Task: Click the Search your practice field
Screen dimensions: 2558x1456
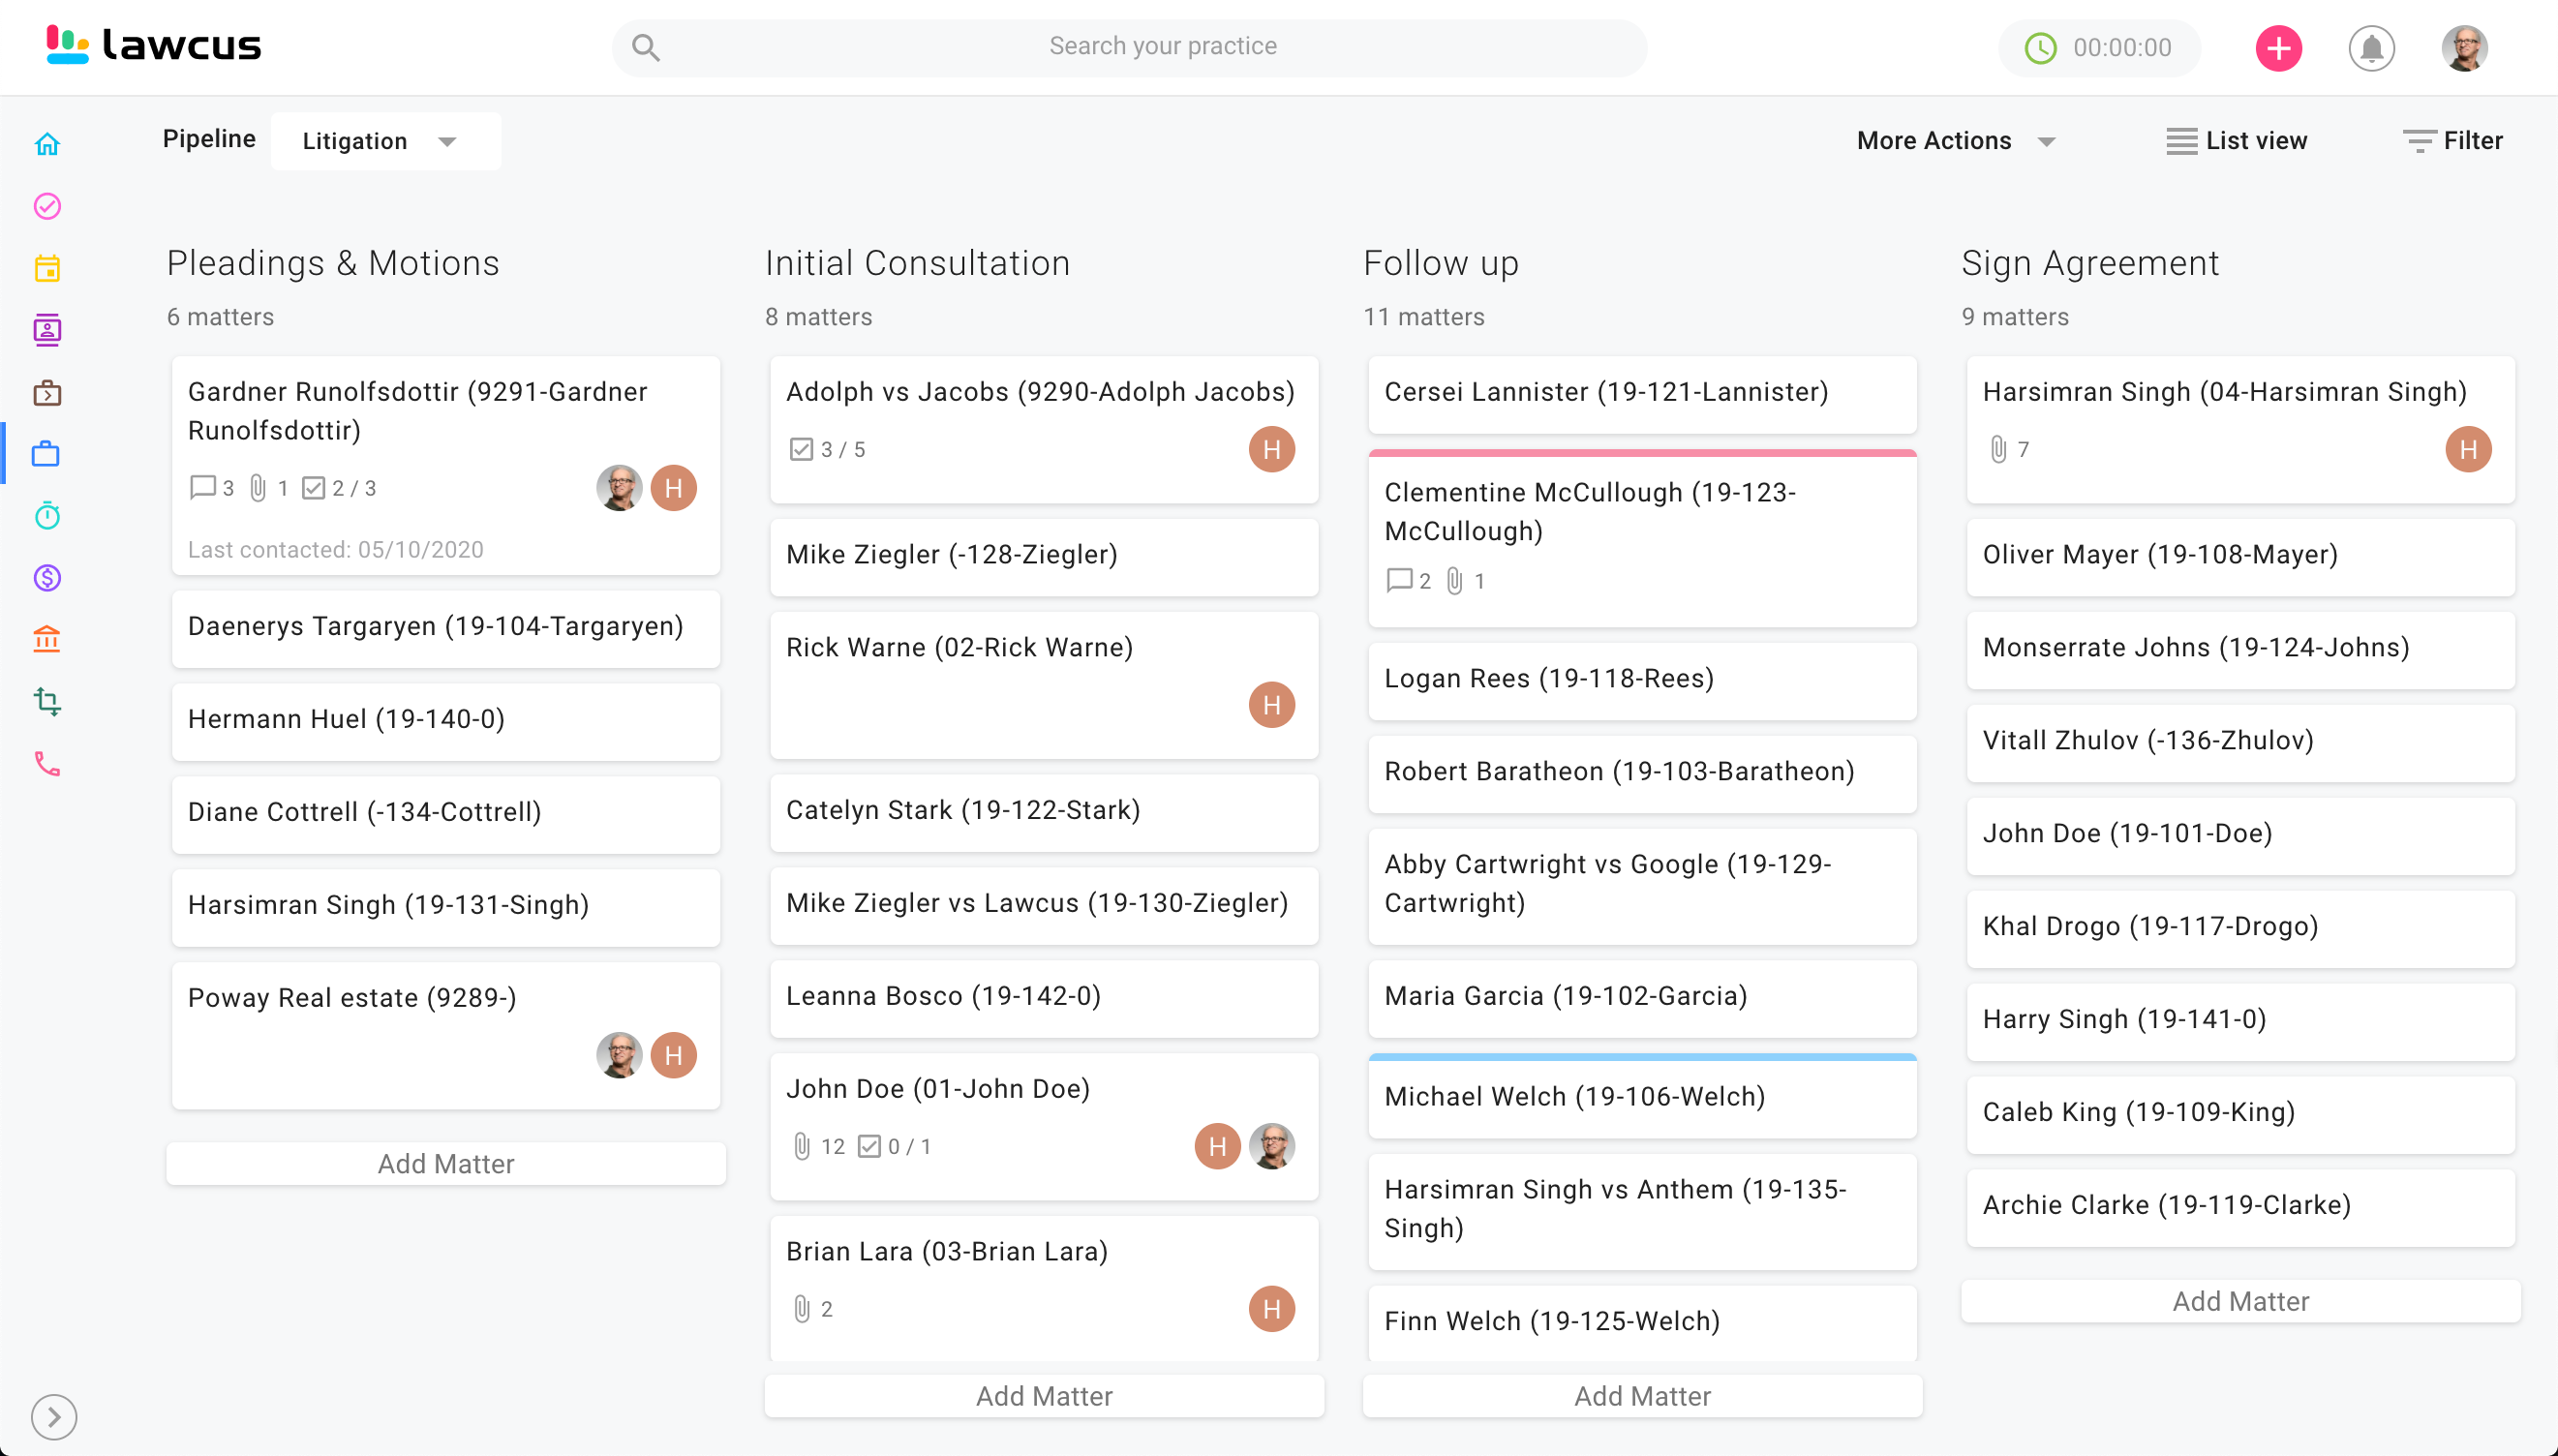Action: pyautogui.click(x=1162, y=46)
